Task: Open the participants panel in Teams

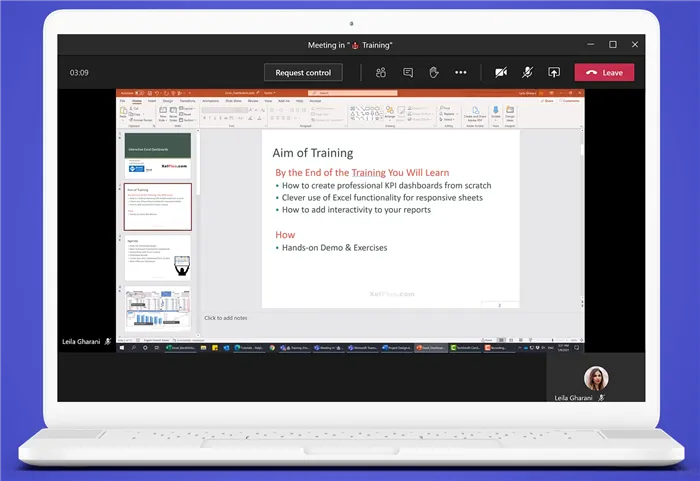Action: click(x=381, y=72)
